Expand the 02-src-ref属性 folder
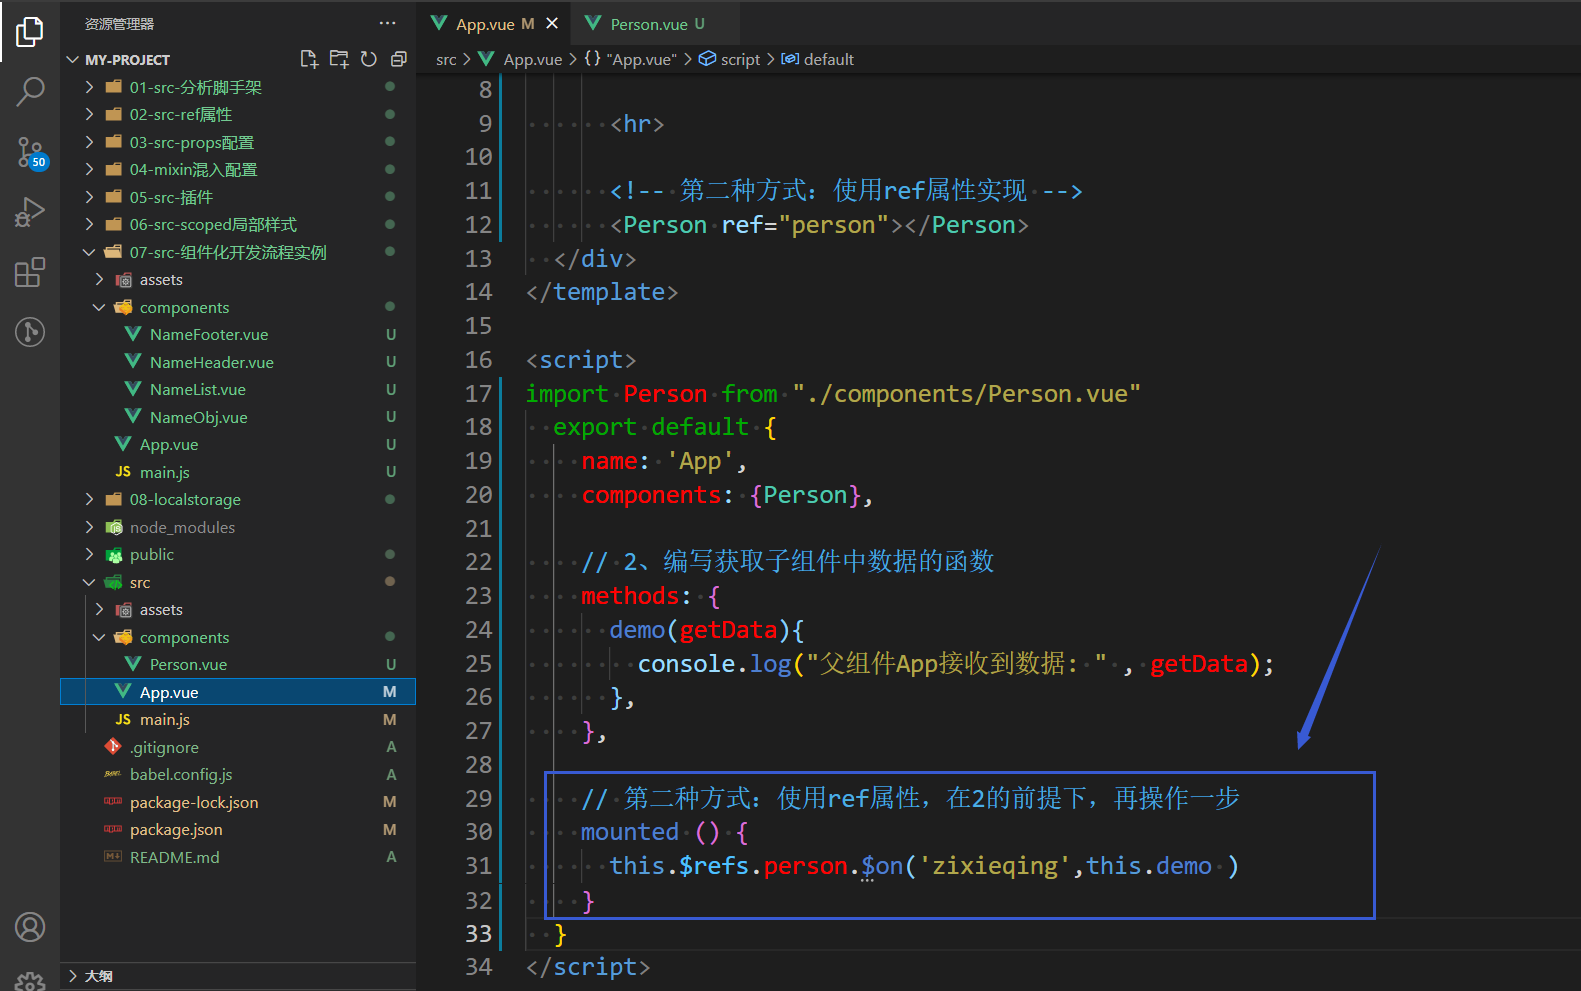This screenshot has height=991, width=1581. pos(238,115)
